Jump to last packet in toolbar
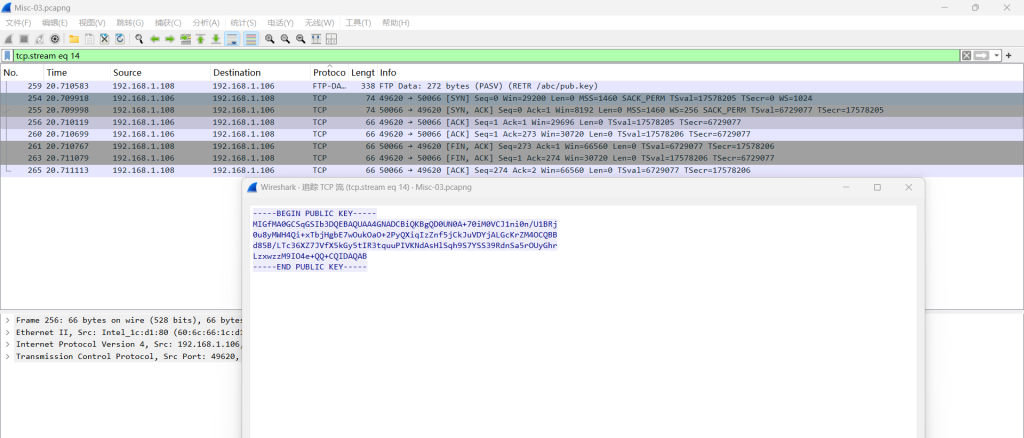The width and height of the screenshot is (1024, 438). pos(215,39)
